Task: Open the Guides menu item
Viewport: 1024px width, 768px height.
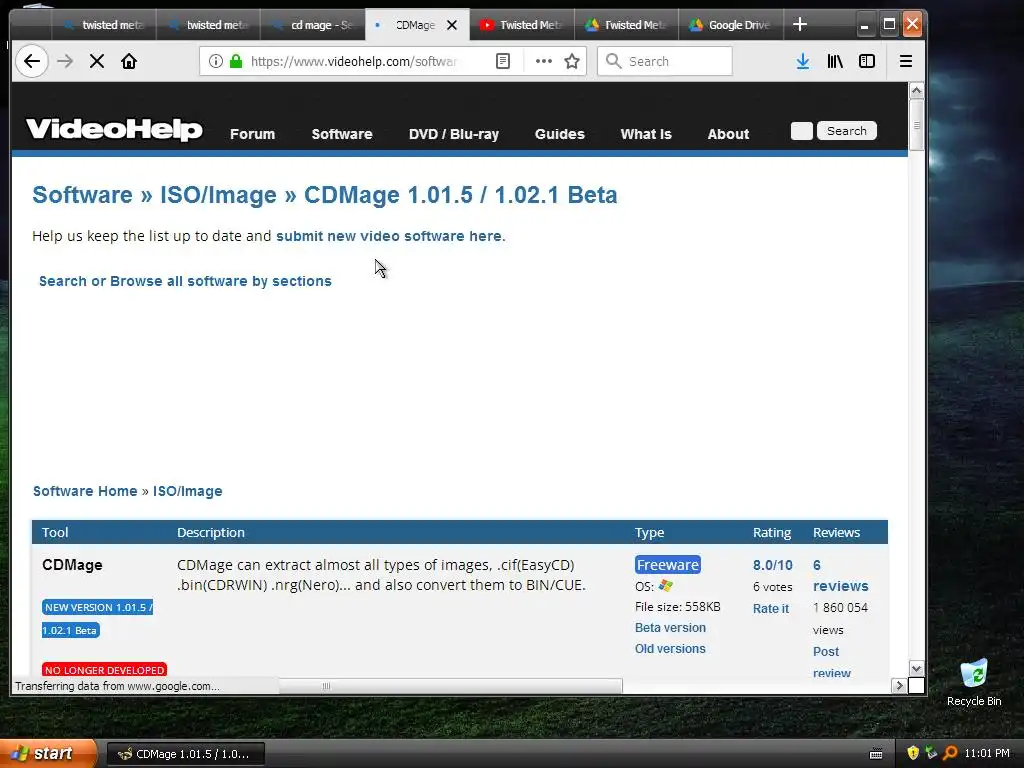Action: pos(560,134)
